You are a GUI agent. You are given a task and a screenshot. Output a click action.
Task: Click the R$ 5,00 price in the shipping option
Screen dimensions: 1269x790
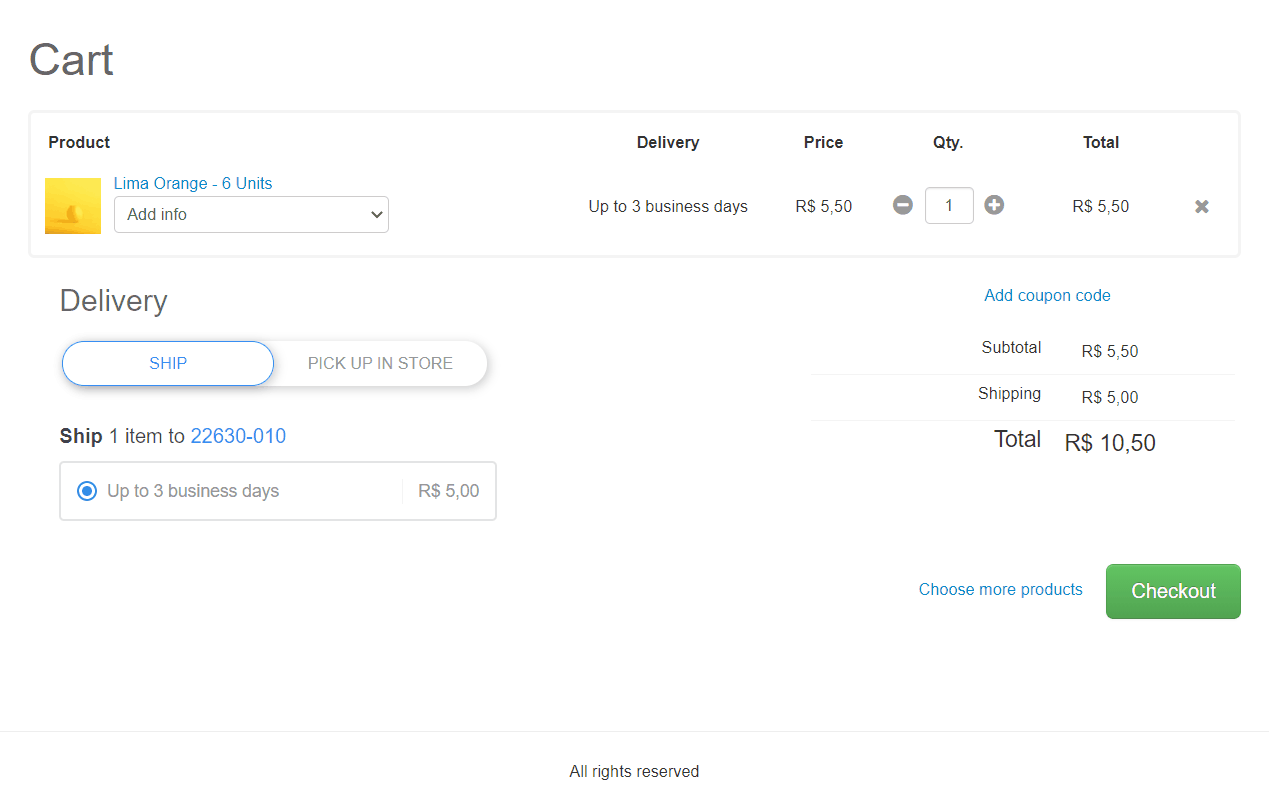pyautogui.click(x=448, y=491)
